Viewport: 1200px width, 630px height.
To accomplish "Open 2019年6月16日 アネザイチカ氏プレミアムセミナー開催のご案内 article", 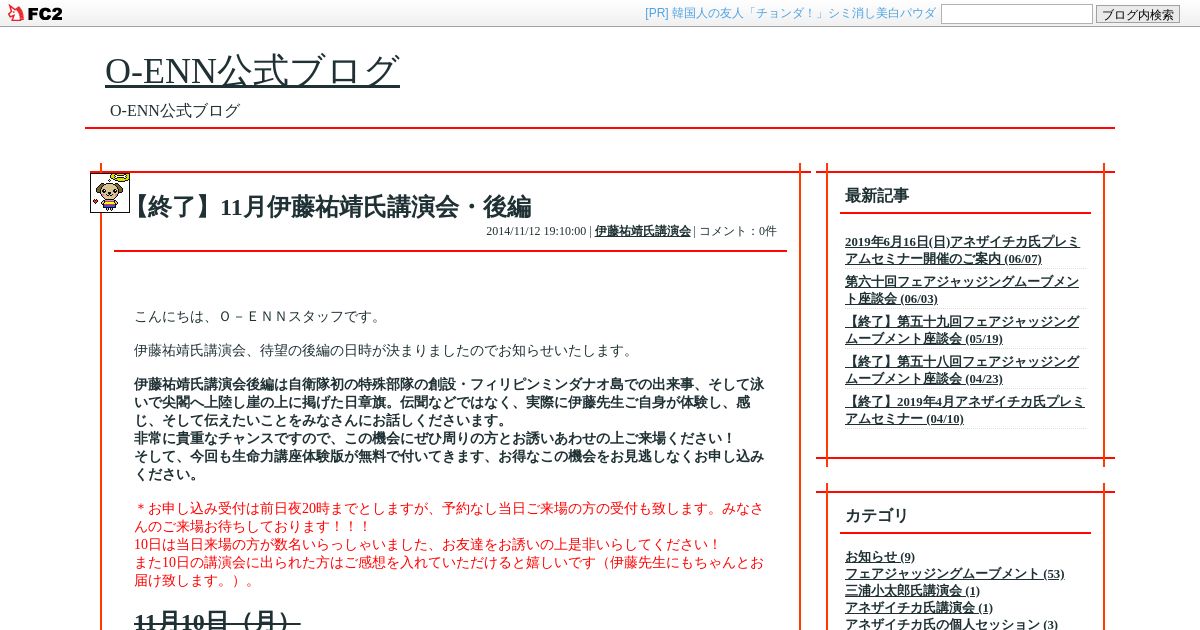I will point(963,250).
